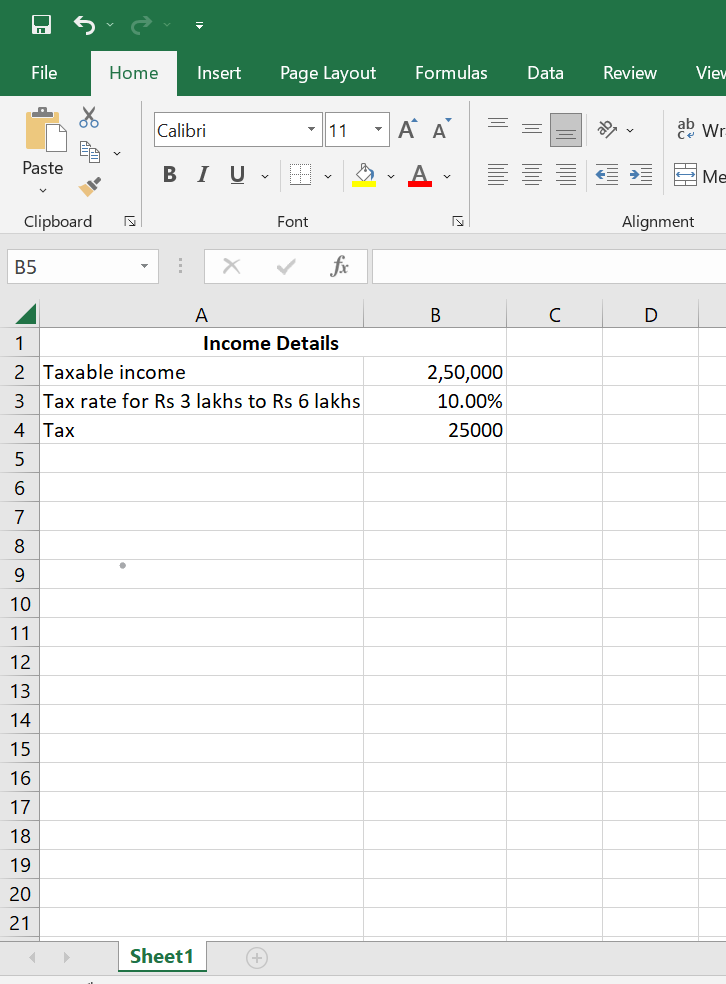Open Insert Function fx dialog
The height and width of the screenshot is (984, 726).
(339, 267)
